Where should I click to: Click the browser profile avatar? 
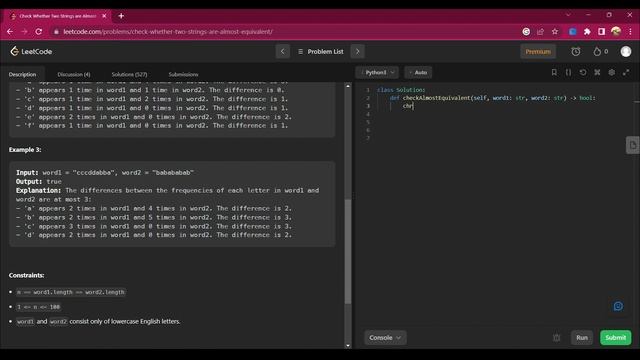click(616, 31)
